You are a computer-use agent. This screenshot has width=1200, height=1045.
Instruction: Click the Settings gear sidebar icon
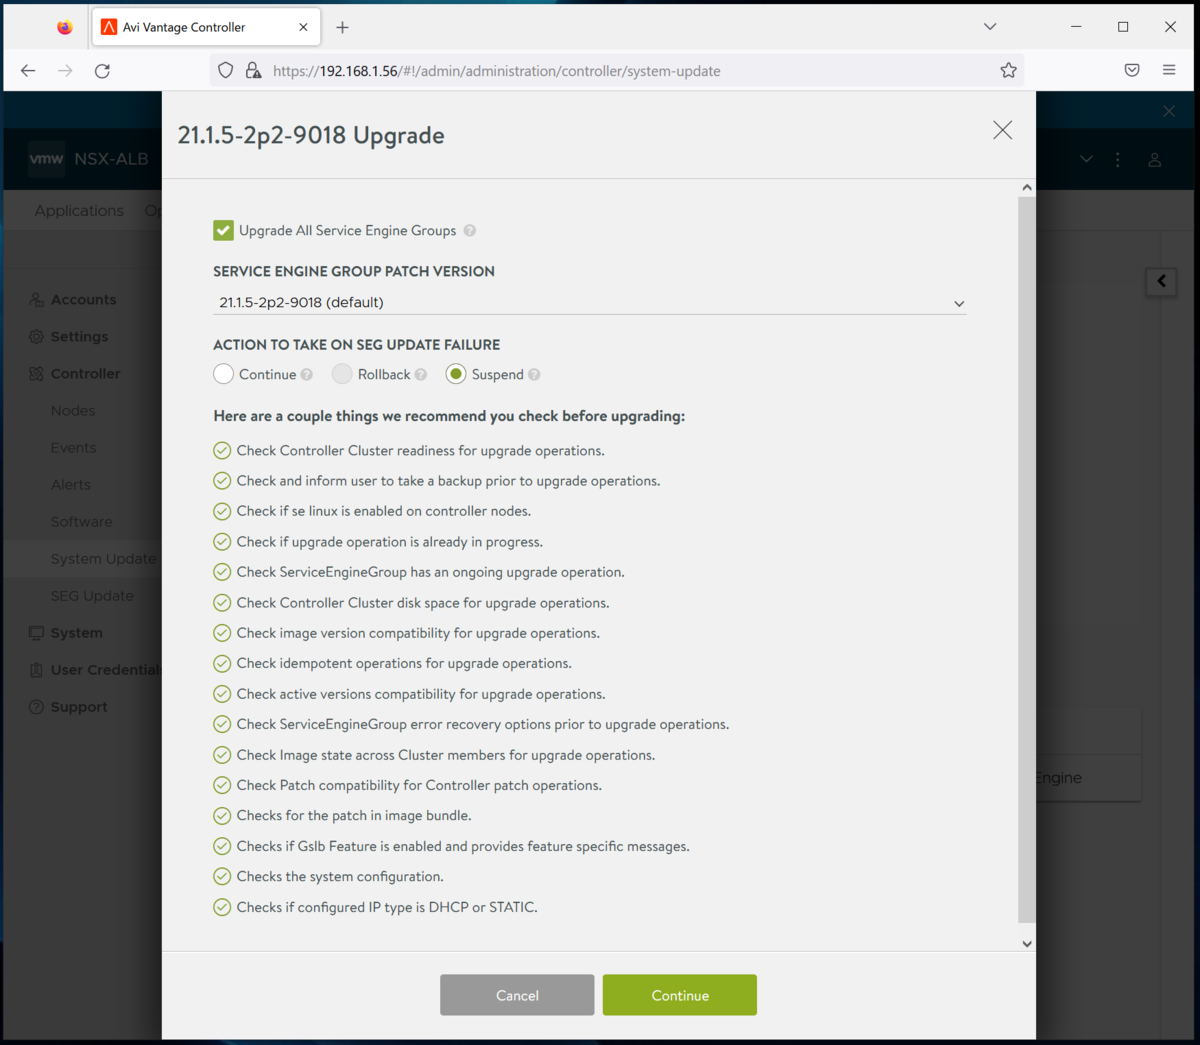click(x=36, y=337)
